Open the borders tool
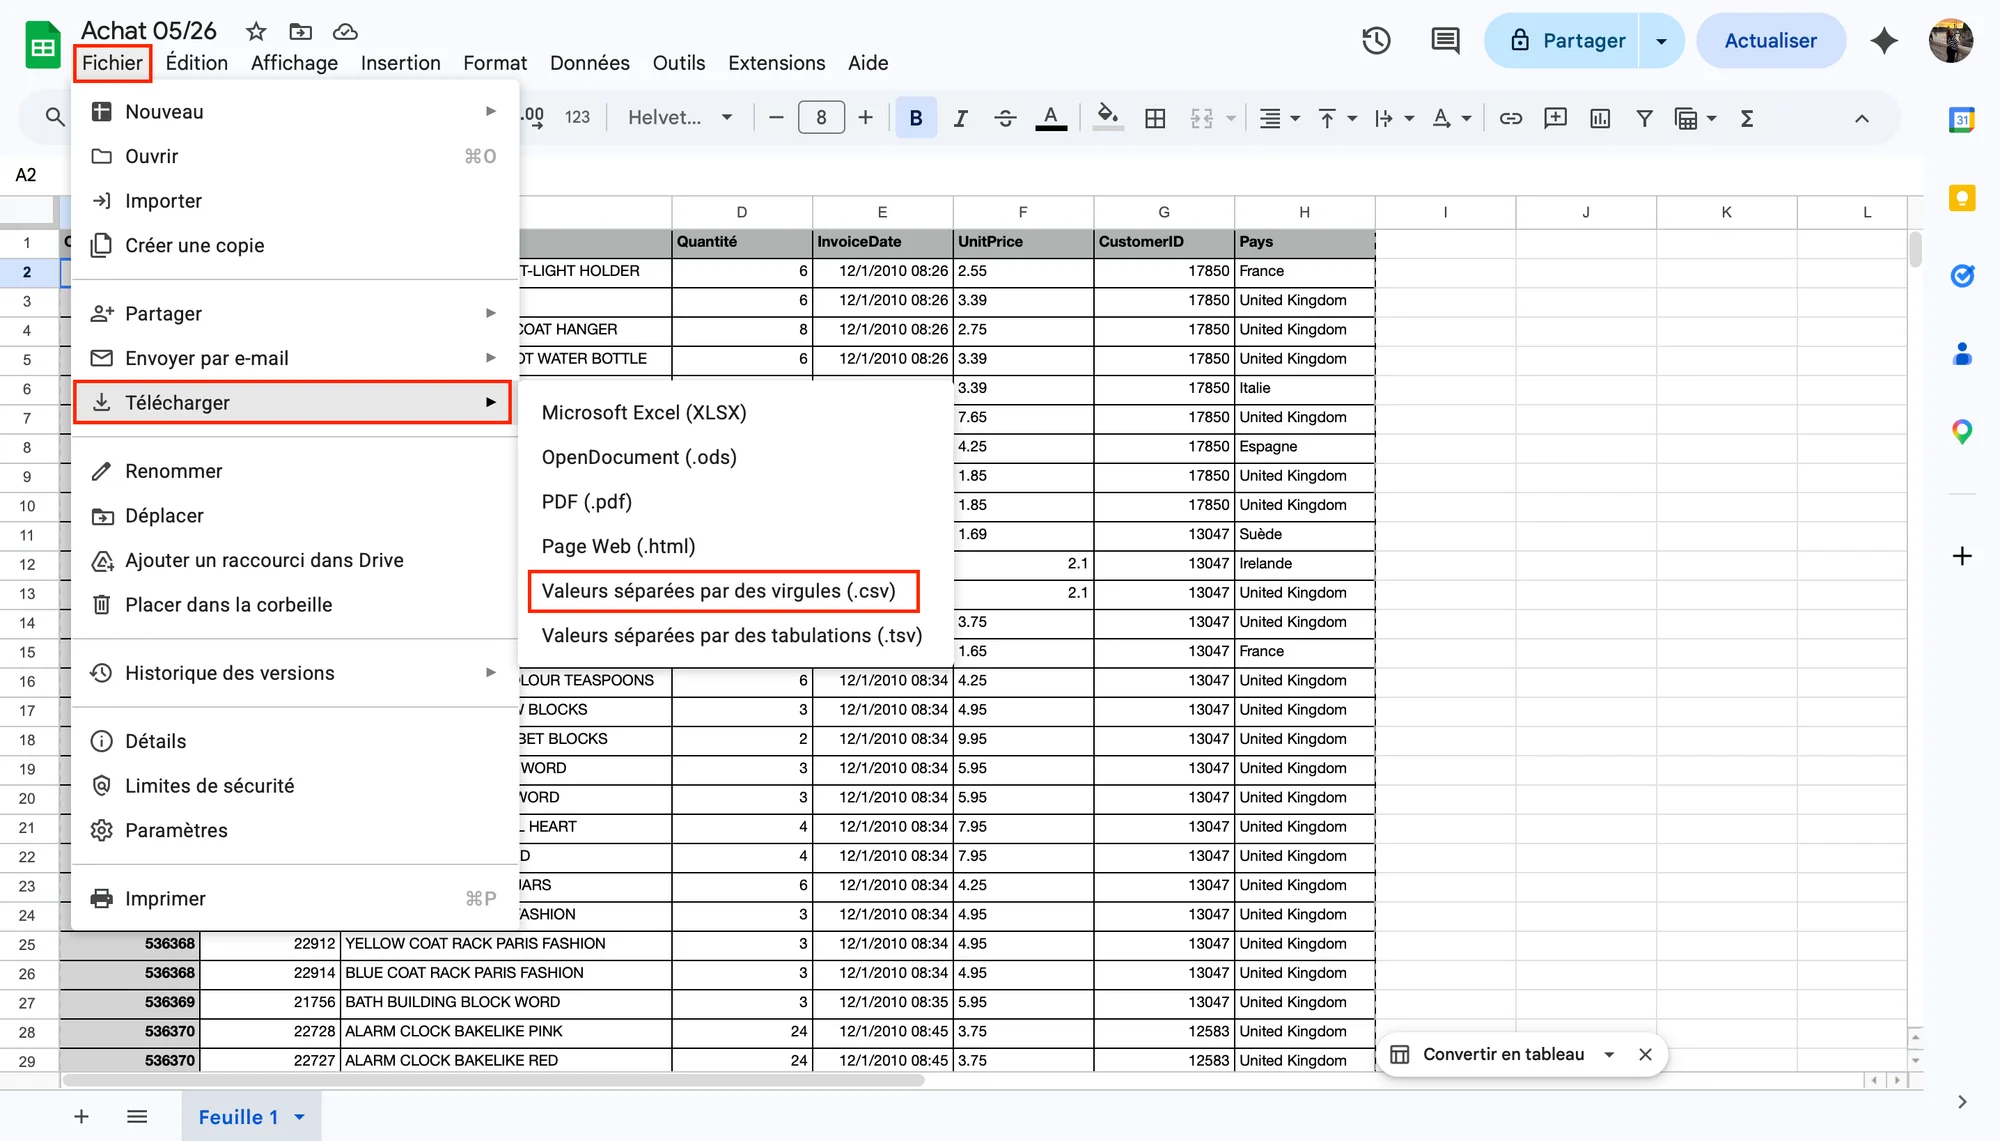Screen dimensions: 2000x1141 point(1155,118)
